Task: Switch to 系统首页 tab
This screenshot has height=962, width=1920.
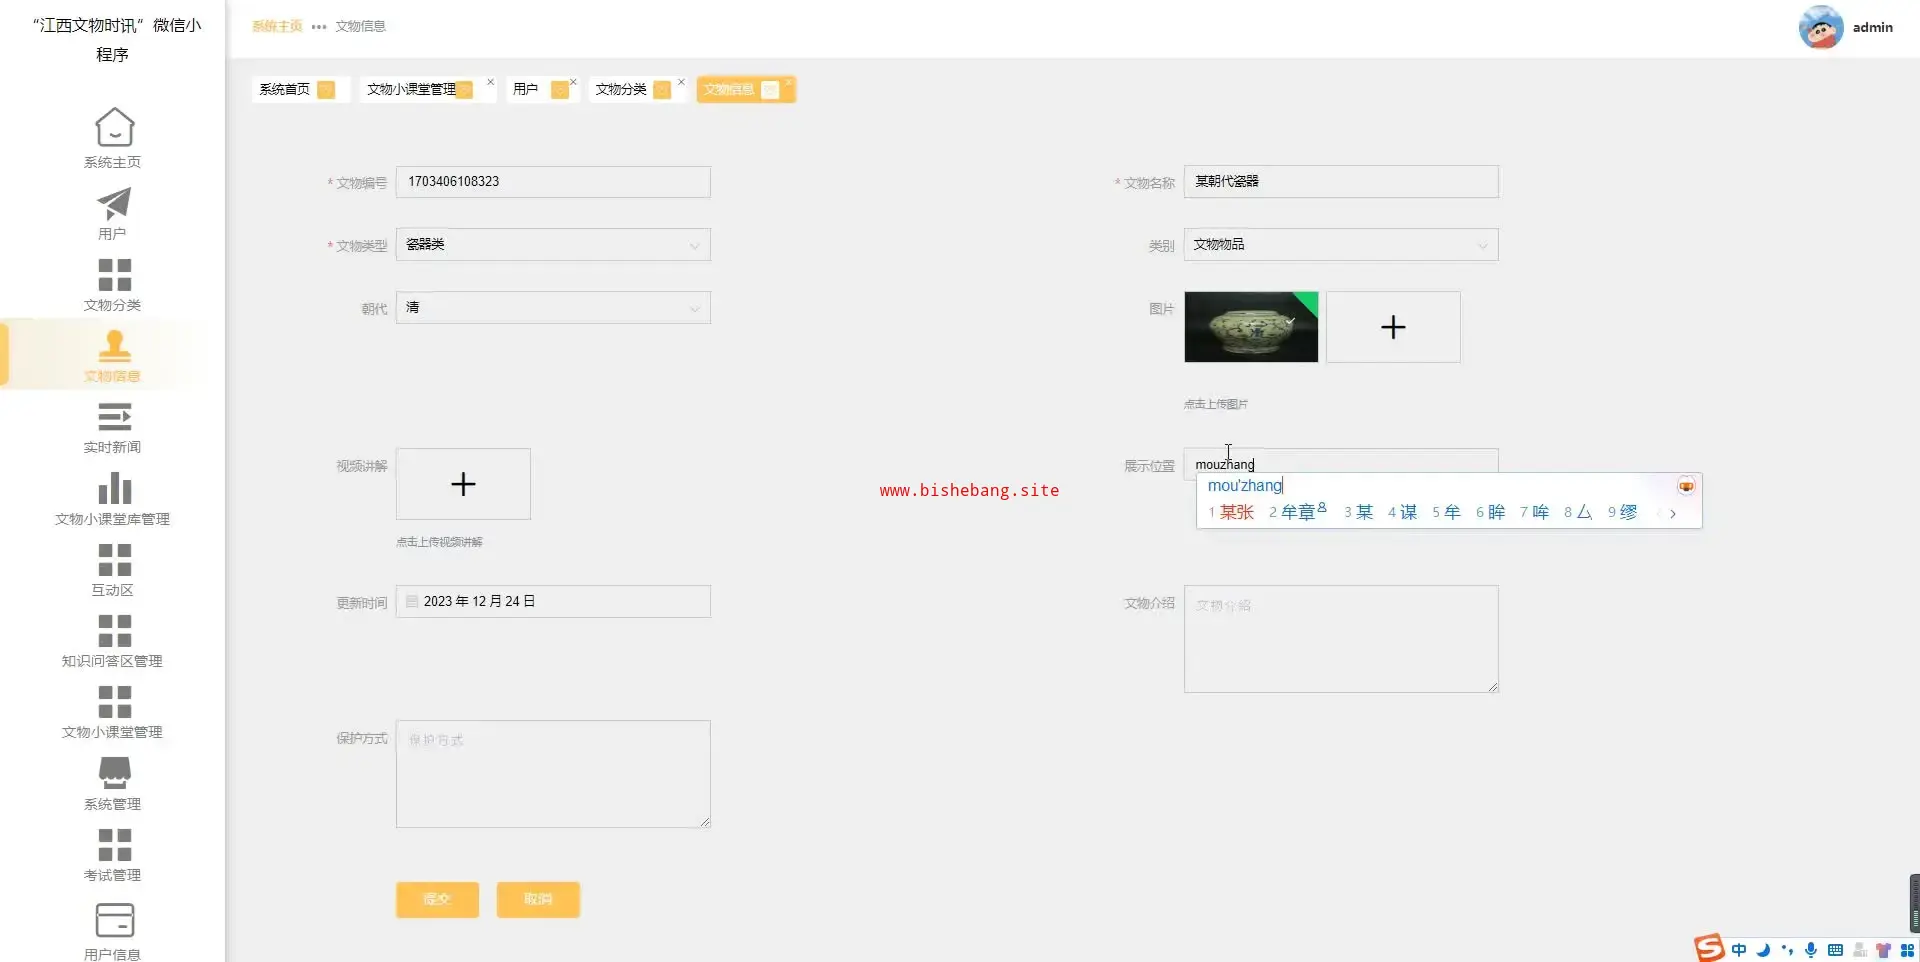Action: (300, 90)
